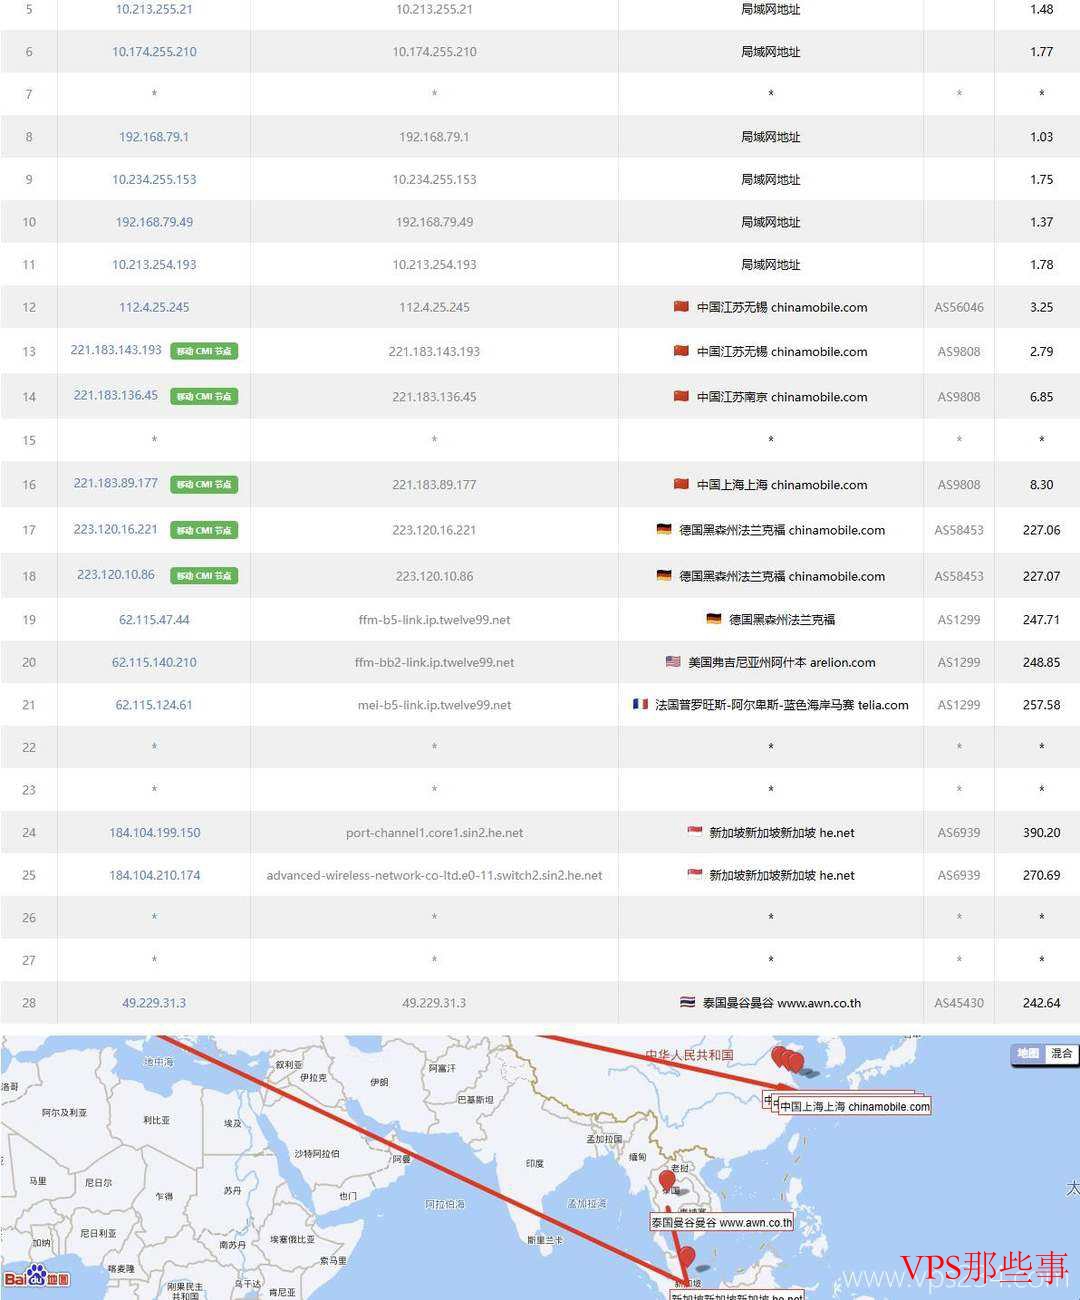Viewport: 1080px width, 1300px height.
Task: Click the Thailand flag beside www.awn.co.th in hop 28
Action: point(688,1001)
